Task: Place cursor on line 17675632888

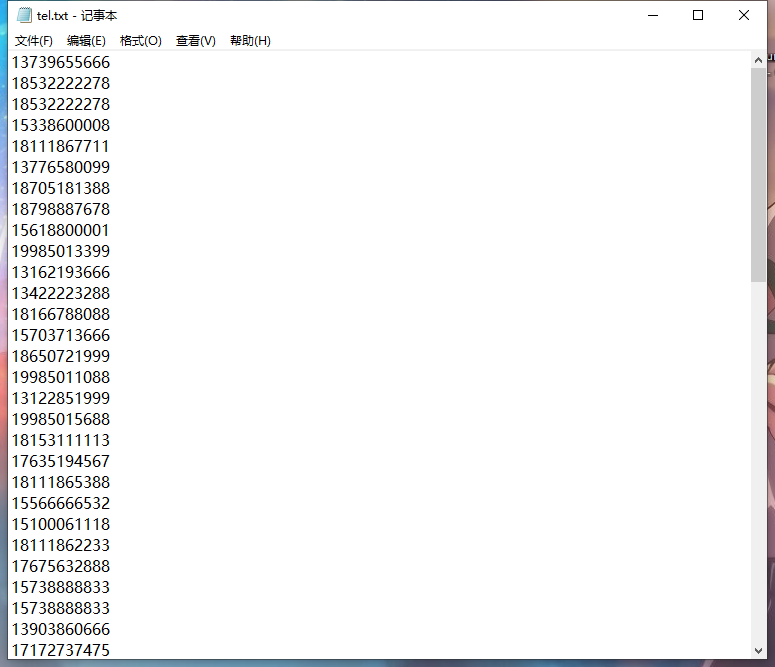Action: (61, 567)
